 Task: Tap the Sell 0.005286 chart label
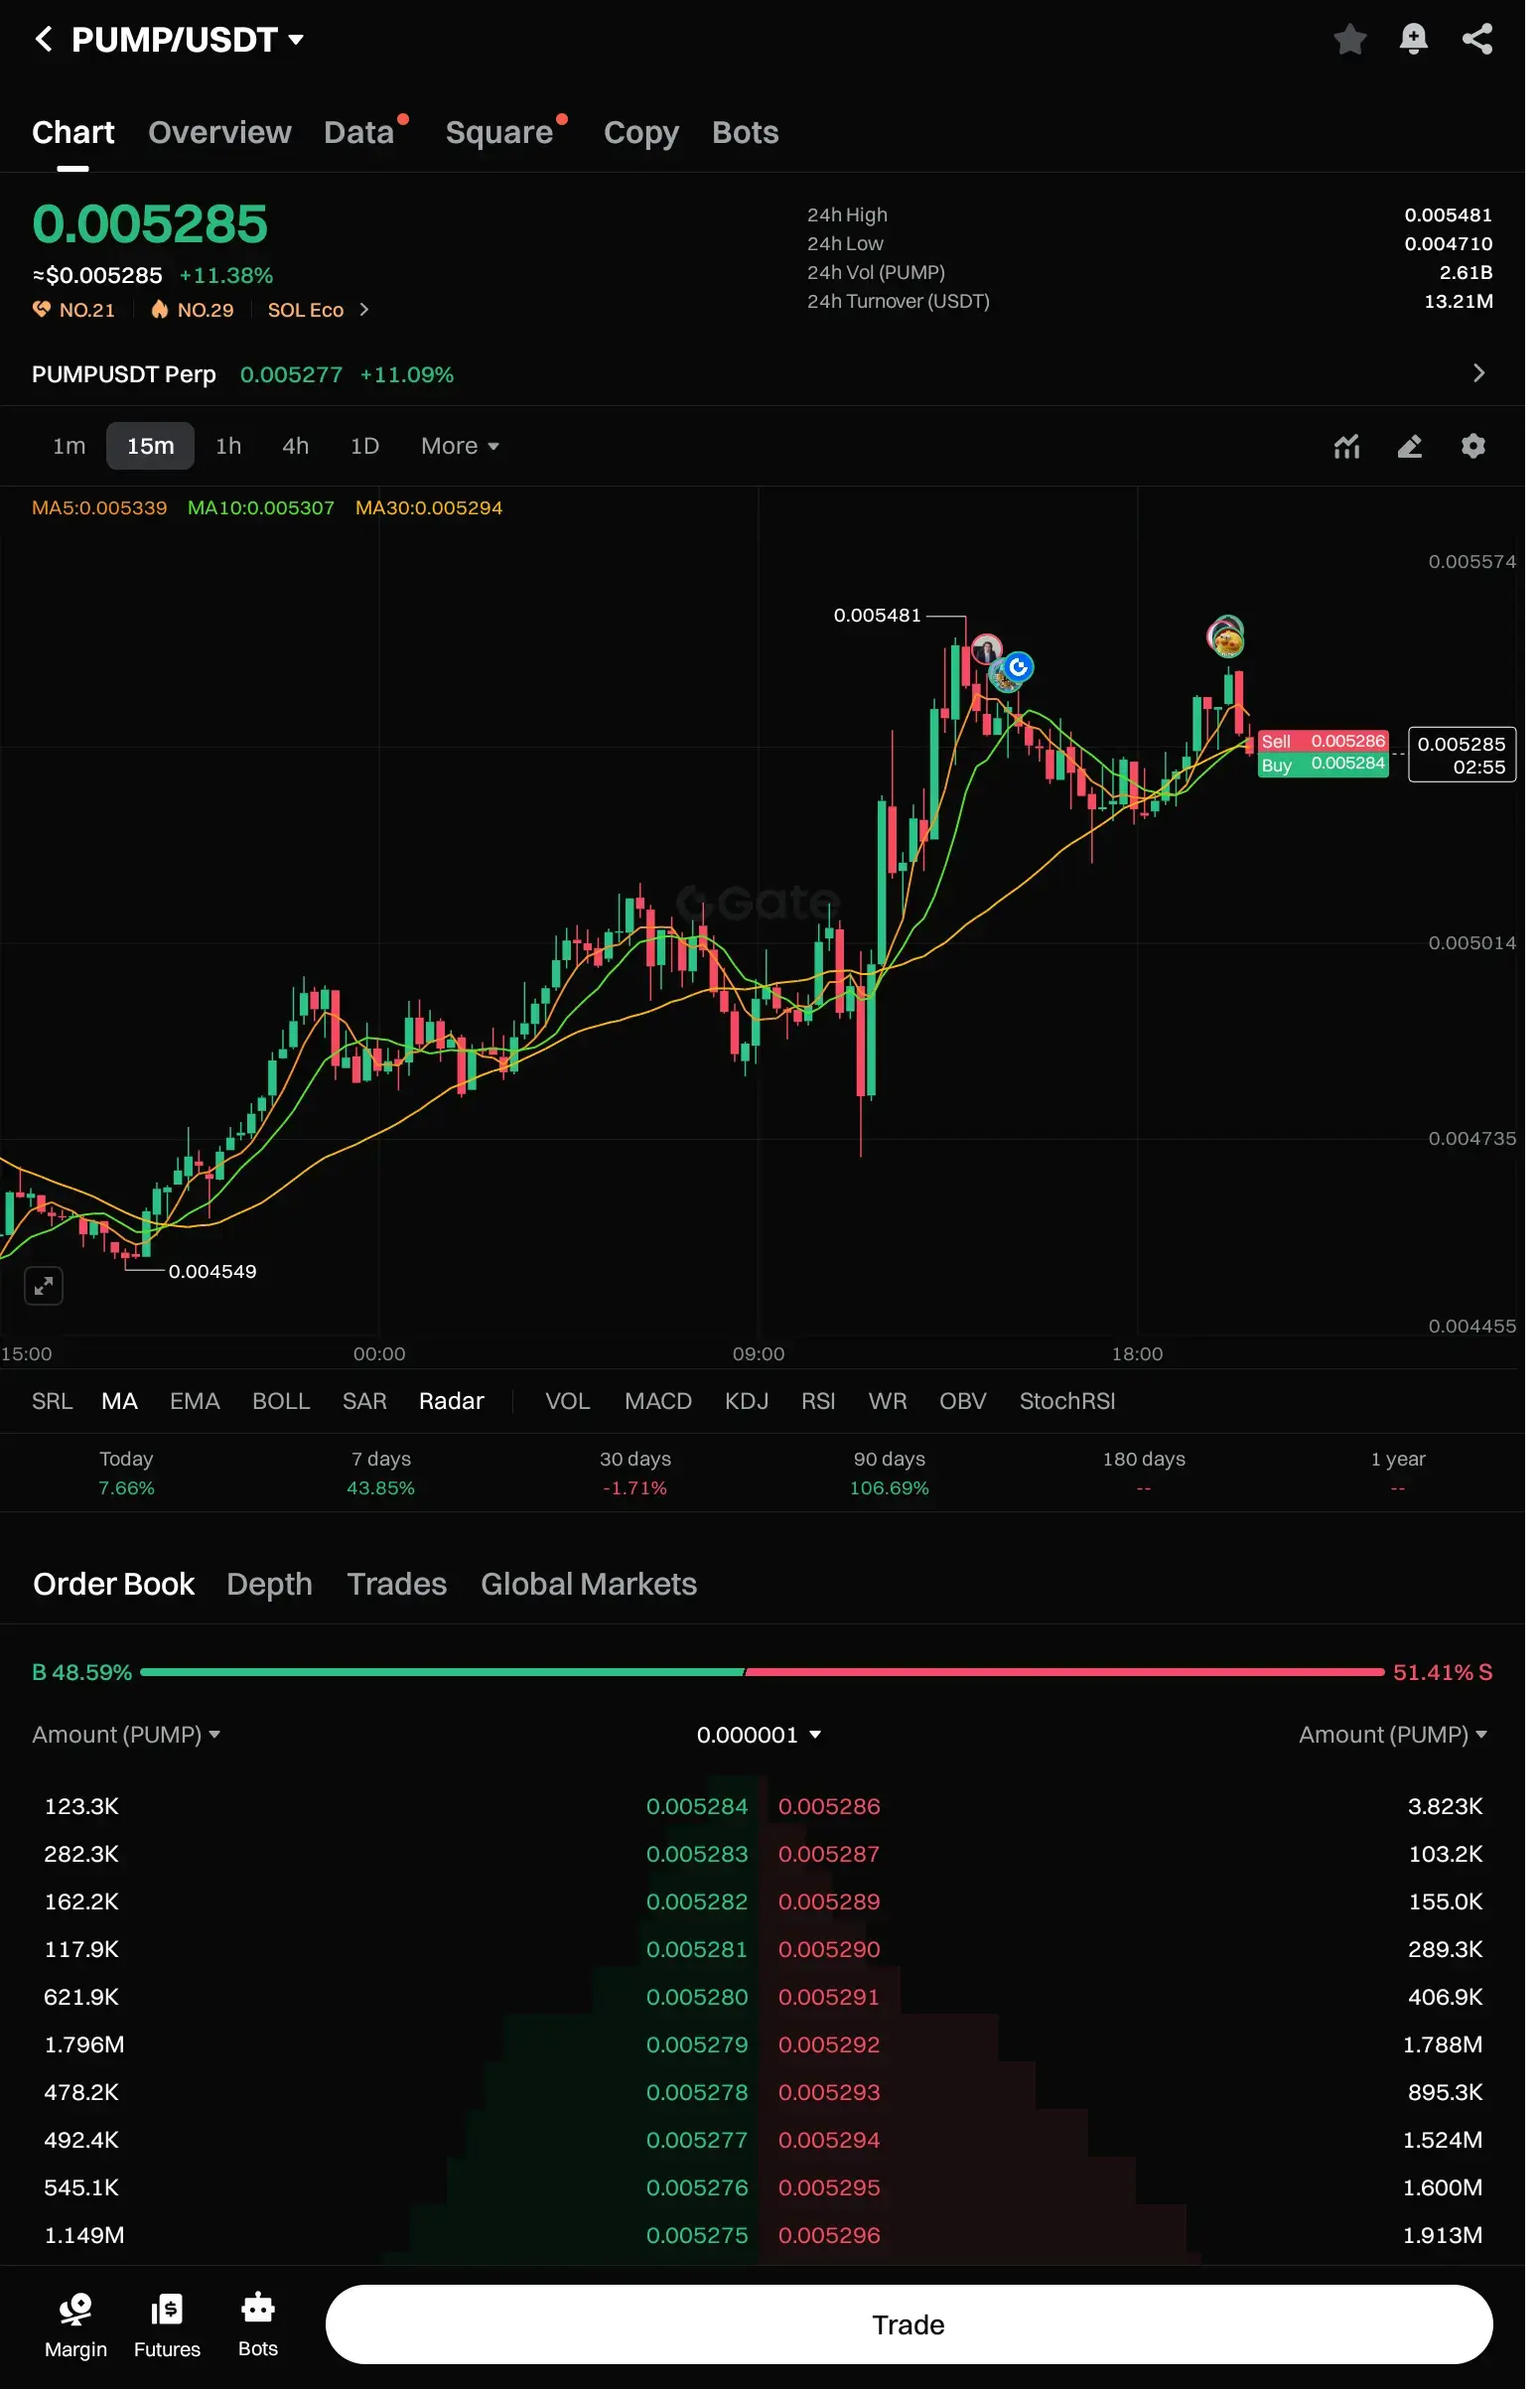pos(1322,741)
